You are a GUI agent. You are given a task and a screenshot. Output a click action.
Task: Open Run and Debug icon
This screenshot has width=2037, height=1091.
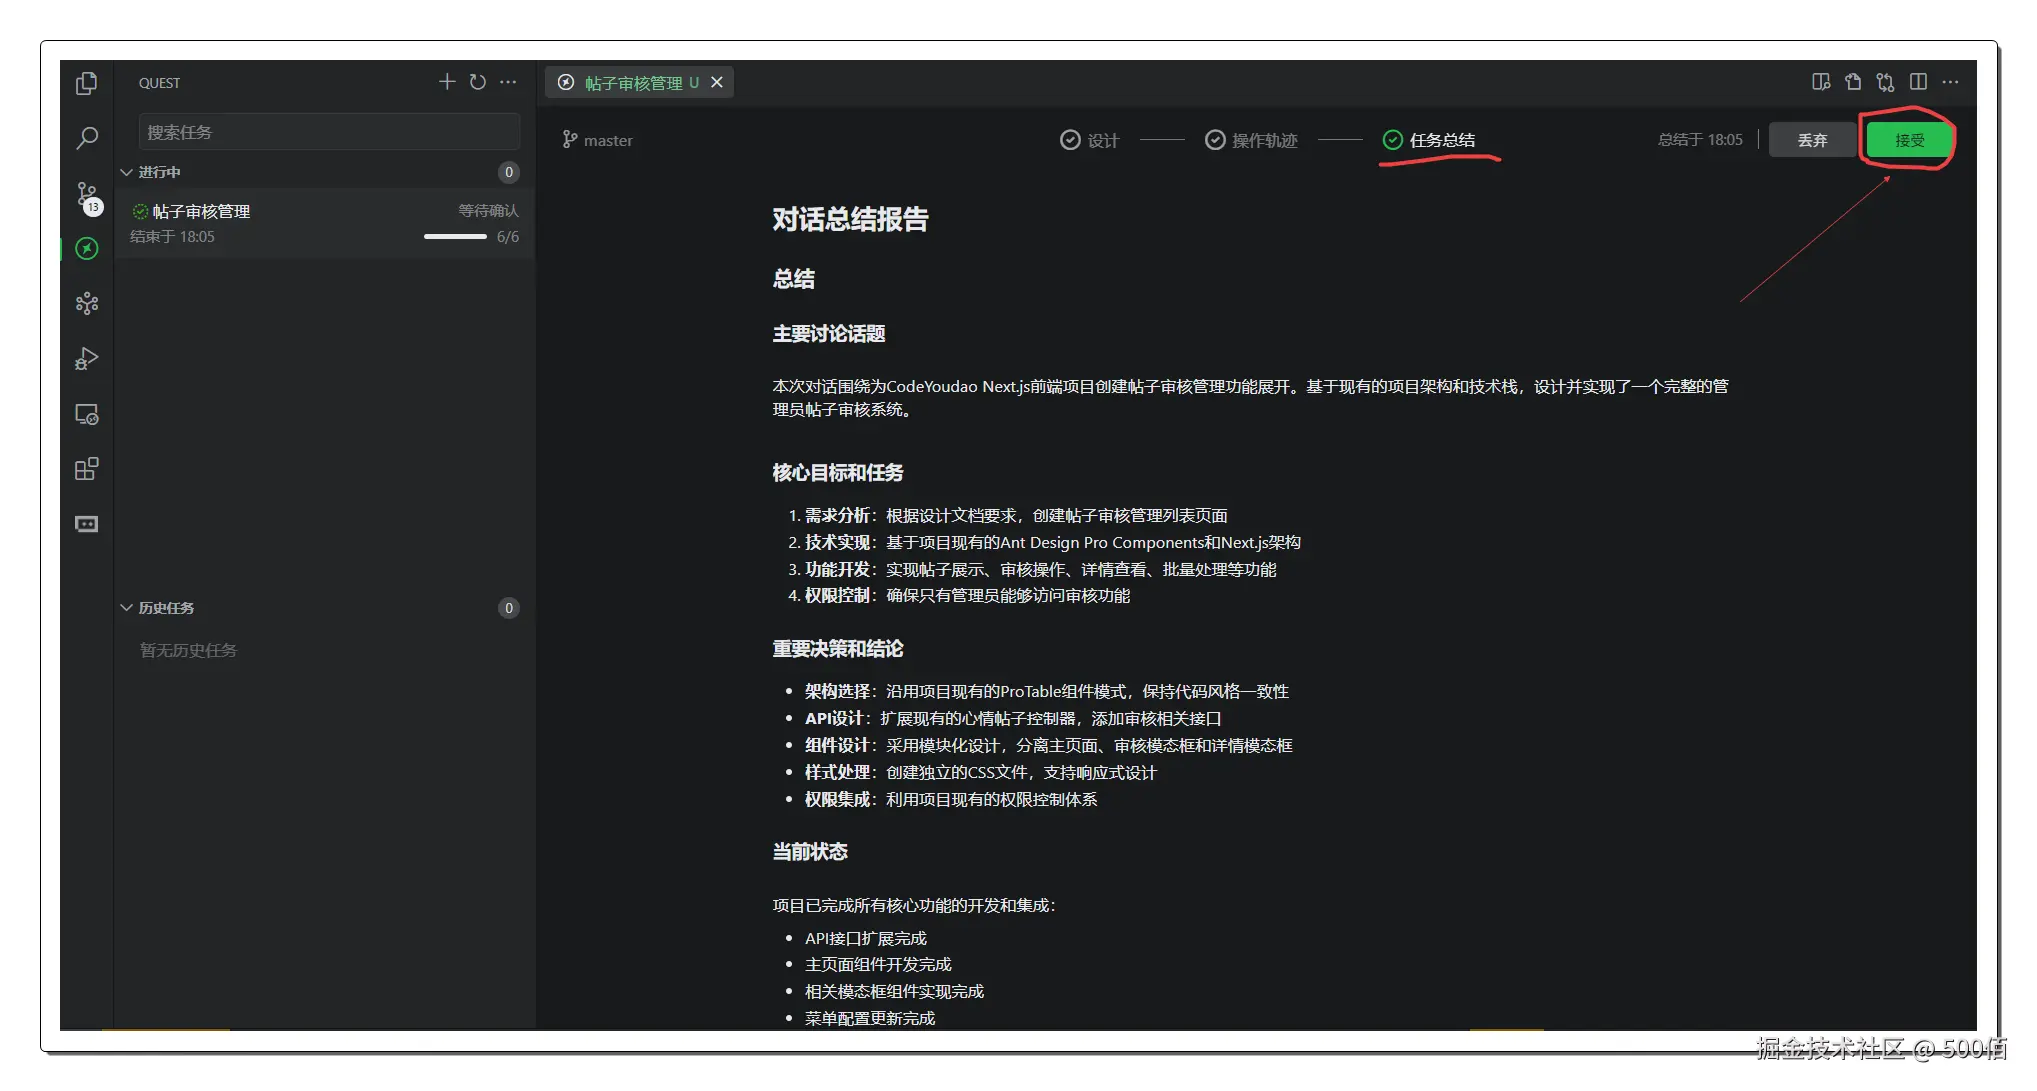(x=87, y=359)
